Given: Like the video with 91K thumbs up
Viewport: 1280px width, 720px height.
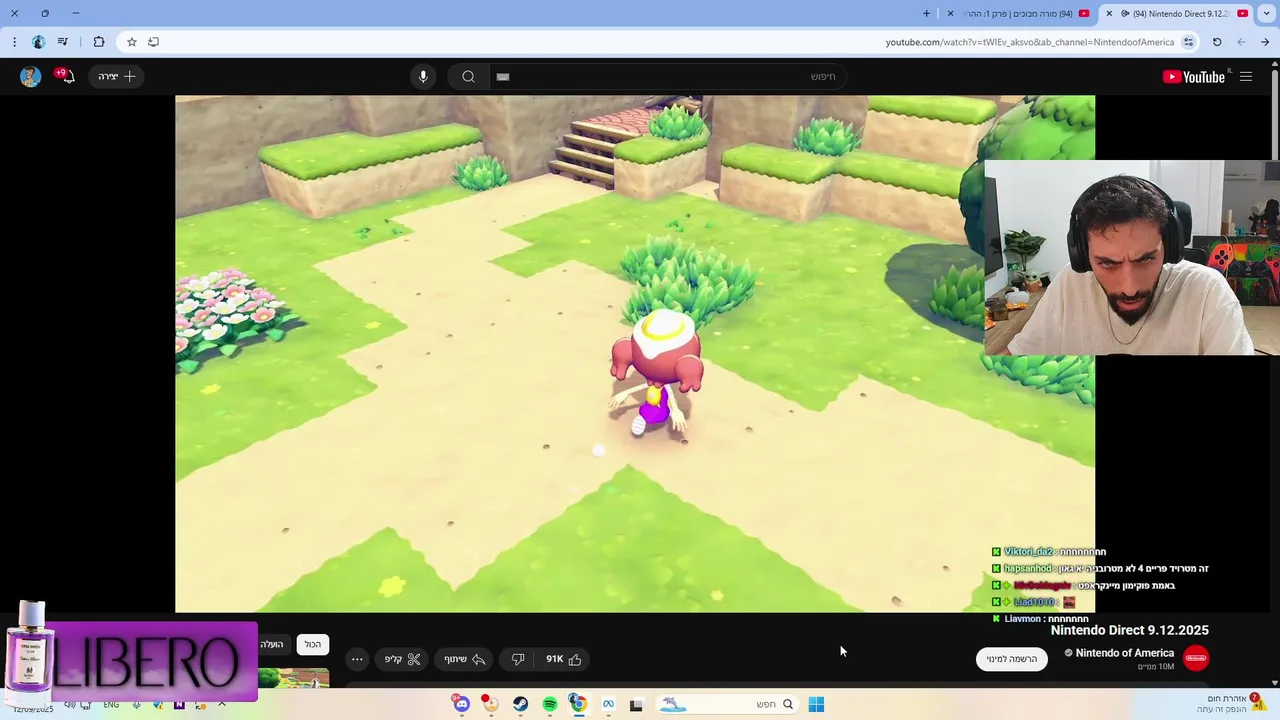Looking at the screenshot, I should click(564, 659).
